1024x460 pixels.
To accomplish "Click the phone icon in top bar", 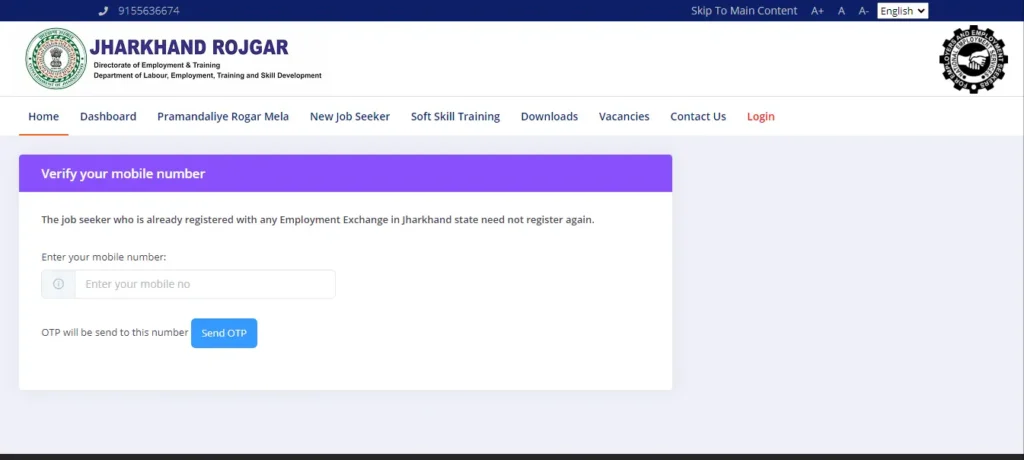I will 103,11.
